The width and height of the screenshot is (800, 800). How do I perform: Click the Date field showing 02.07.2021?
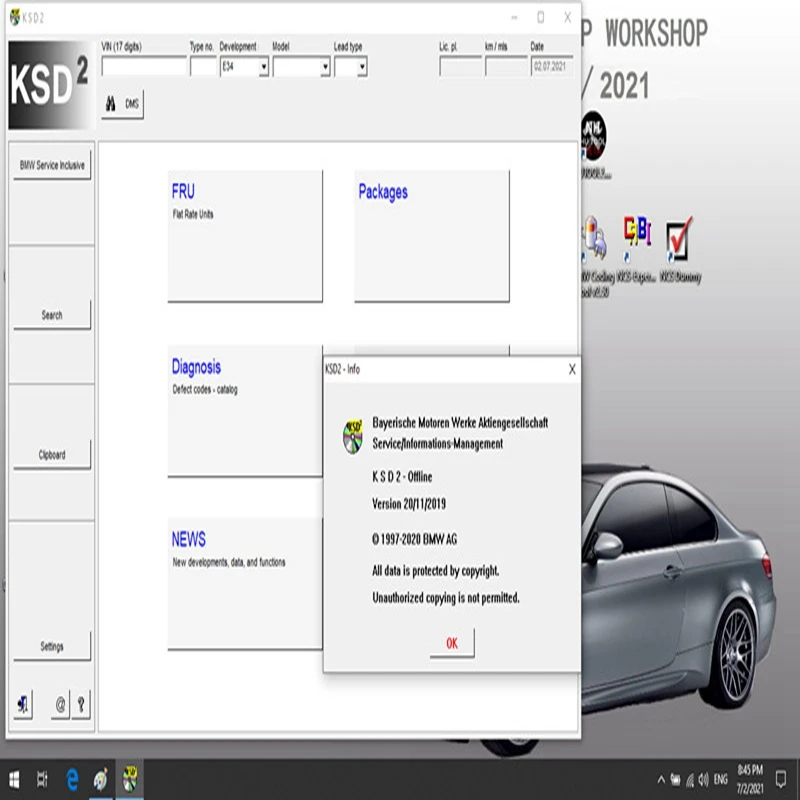[552, 67]
